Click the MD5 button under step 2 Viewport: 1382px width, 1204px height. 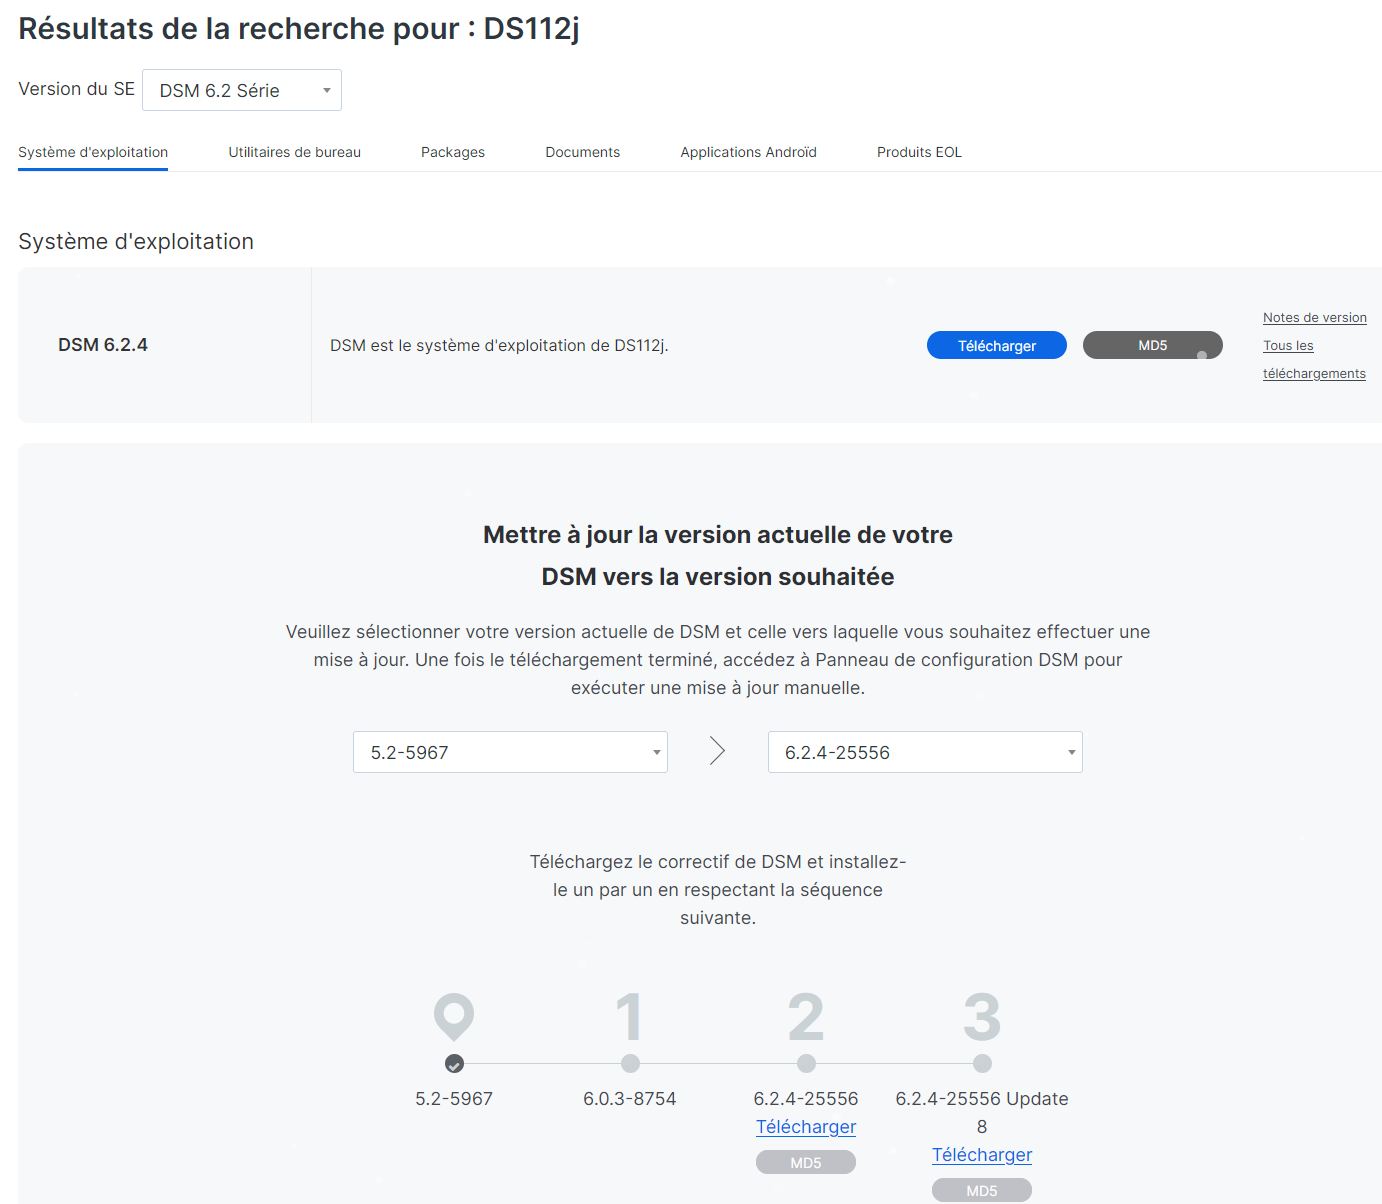click(x=806, y=1162)
